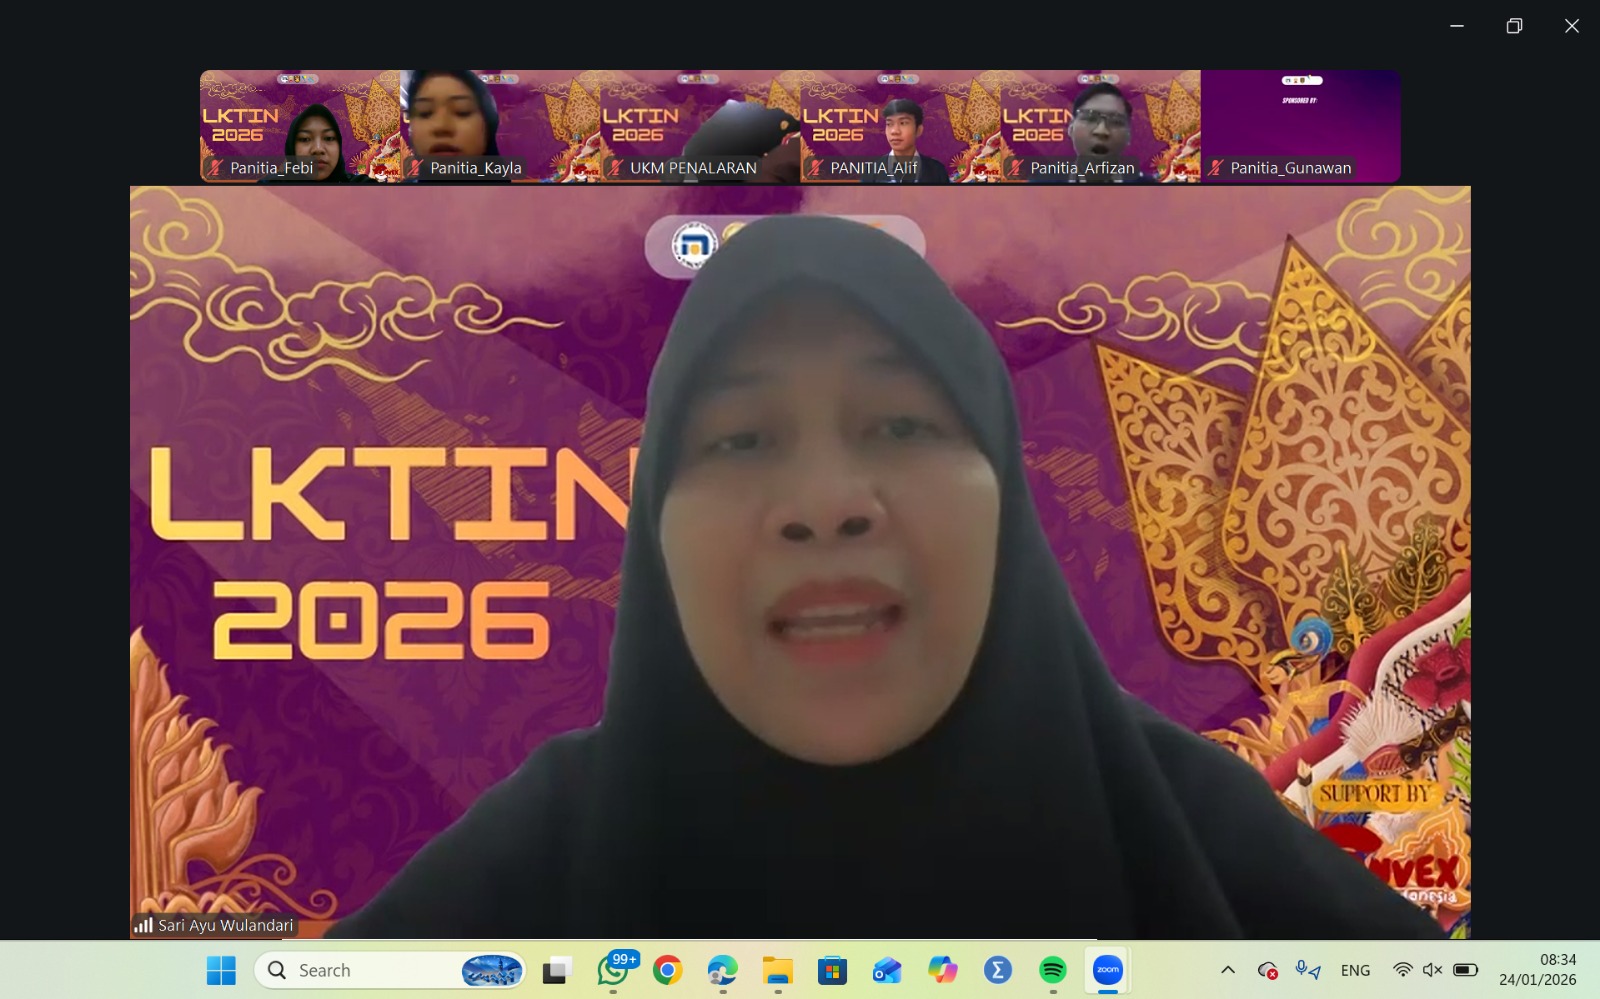Click the weather widget on the taskbar
This screenshot has height=999, width=1600.
[490, 970]
